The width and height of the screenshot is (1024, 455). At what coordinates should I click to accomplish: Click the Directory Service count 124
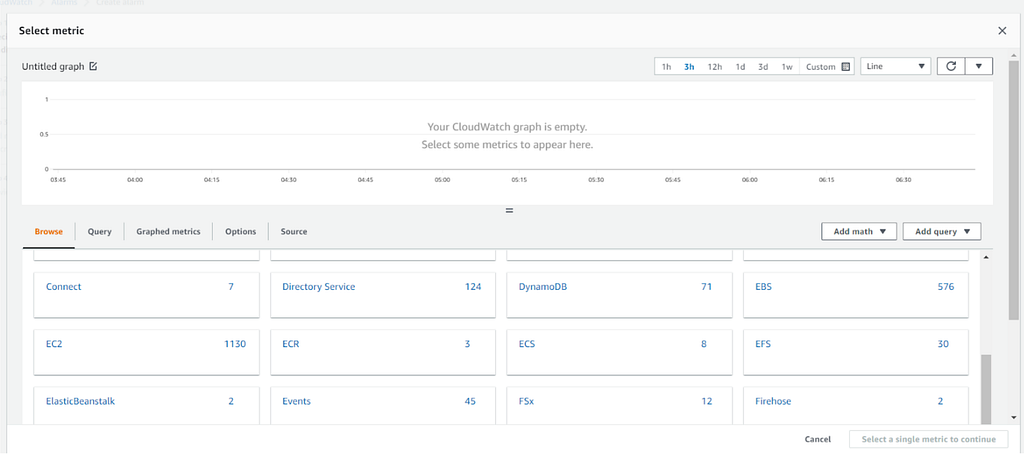[x=473, y=287]
